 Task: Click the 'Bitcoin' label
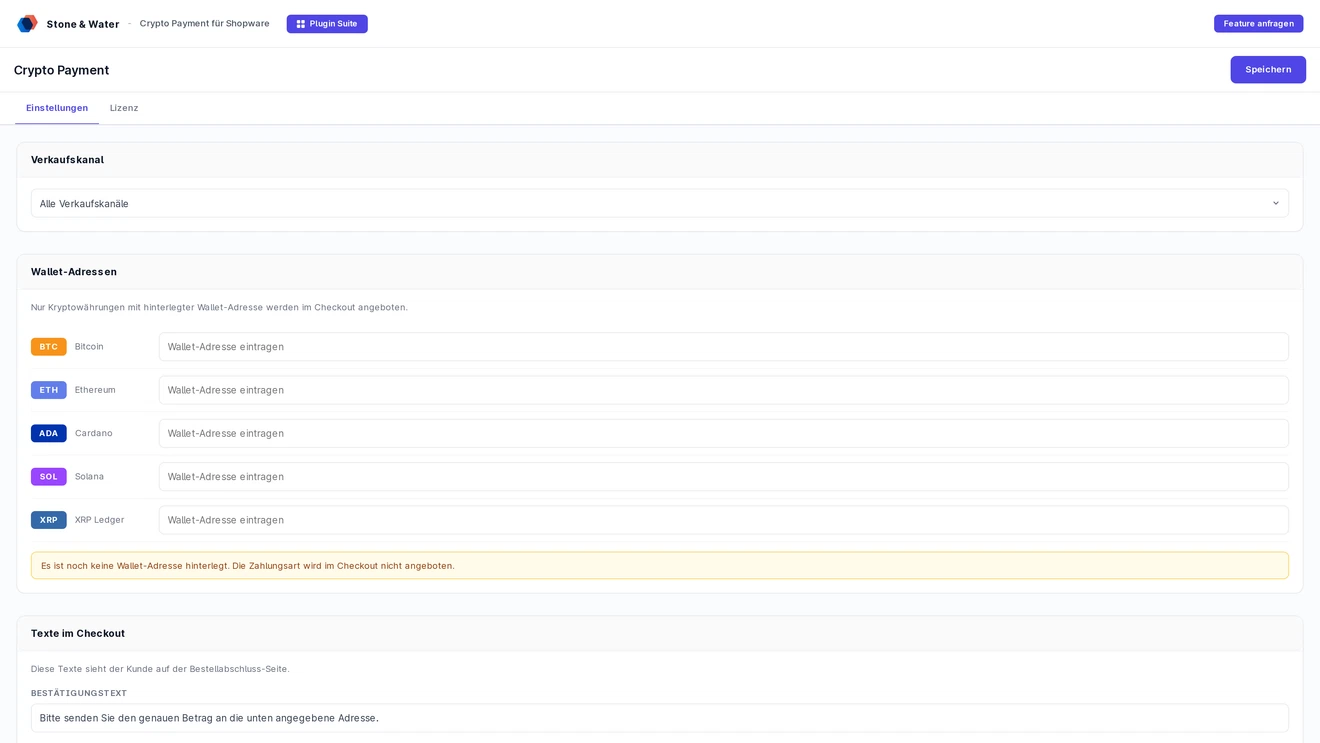pos(89,347)
